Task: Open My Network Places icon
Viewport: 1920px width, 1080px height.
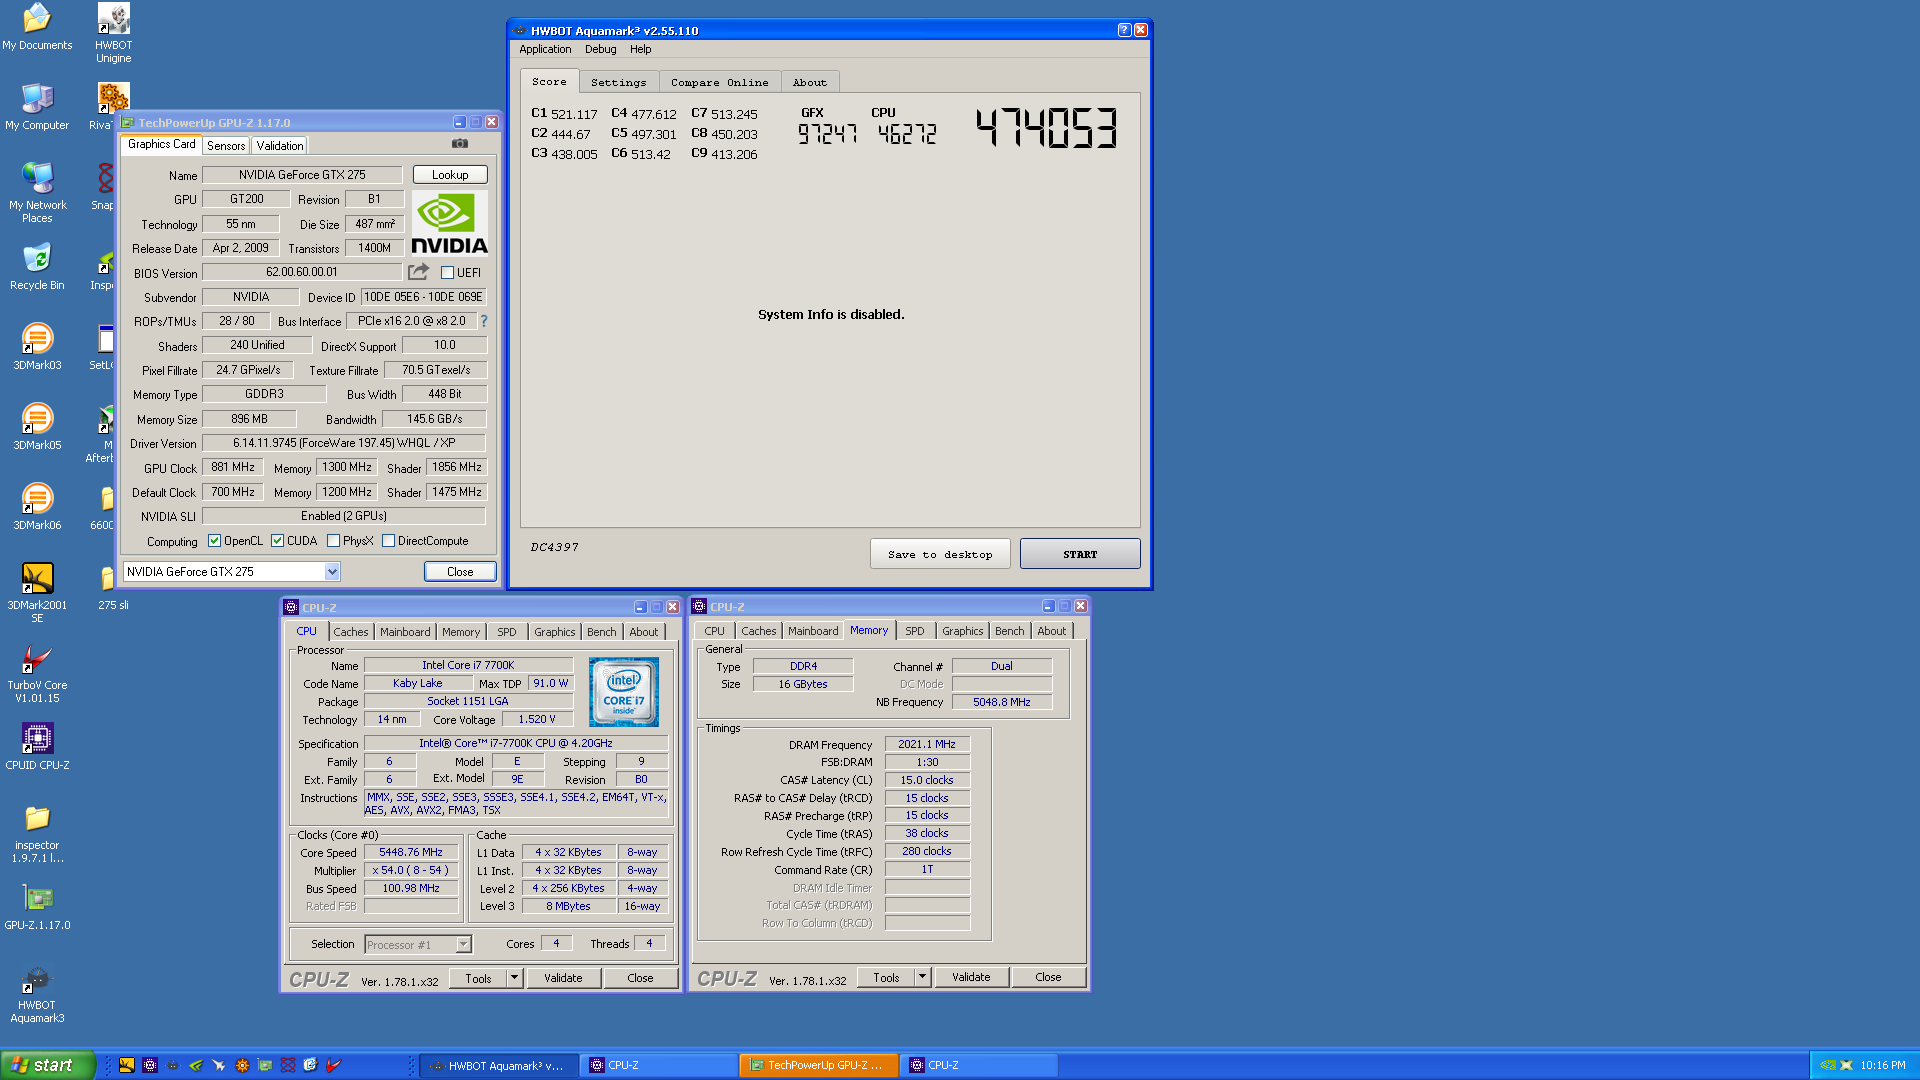Action: click(x=37, y=192)
